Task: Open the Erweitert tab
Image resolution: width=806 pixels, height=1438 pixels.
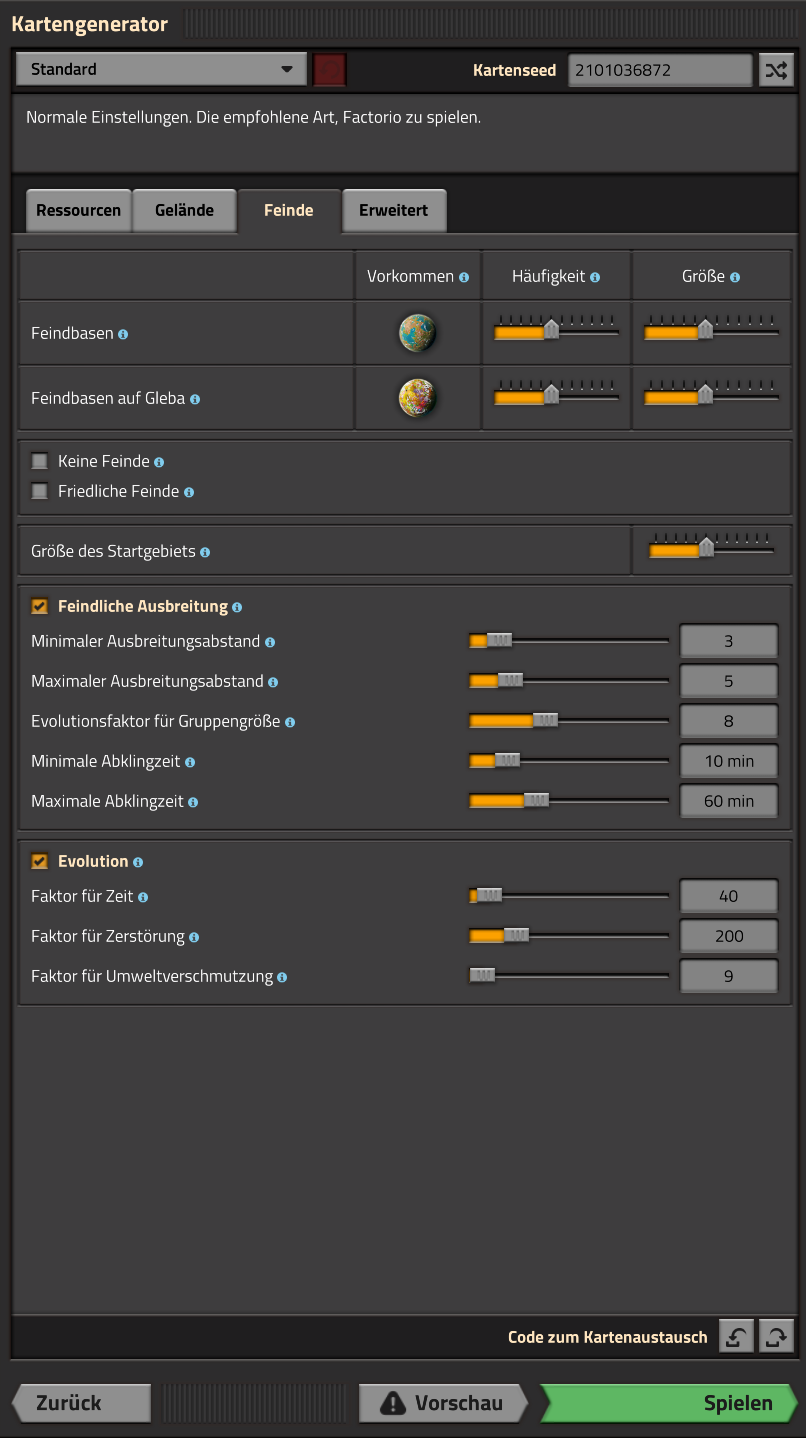Action: (x=394, y=210)
